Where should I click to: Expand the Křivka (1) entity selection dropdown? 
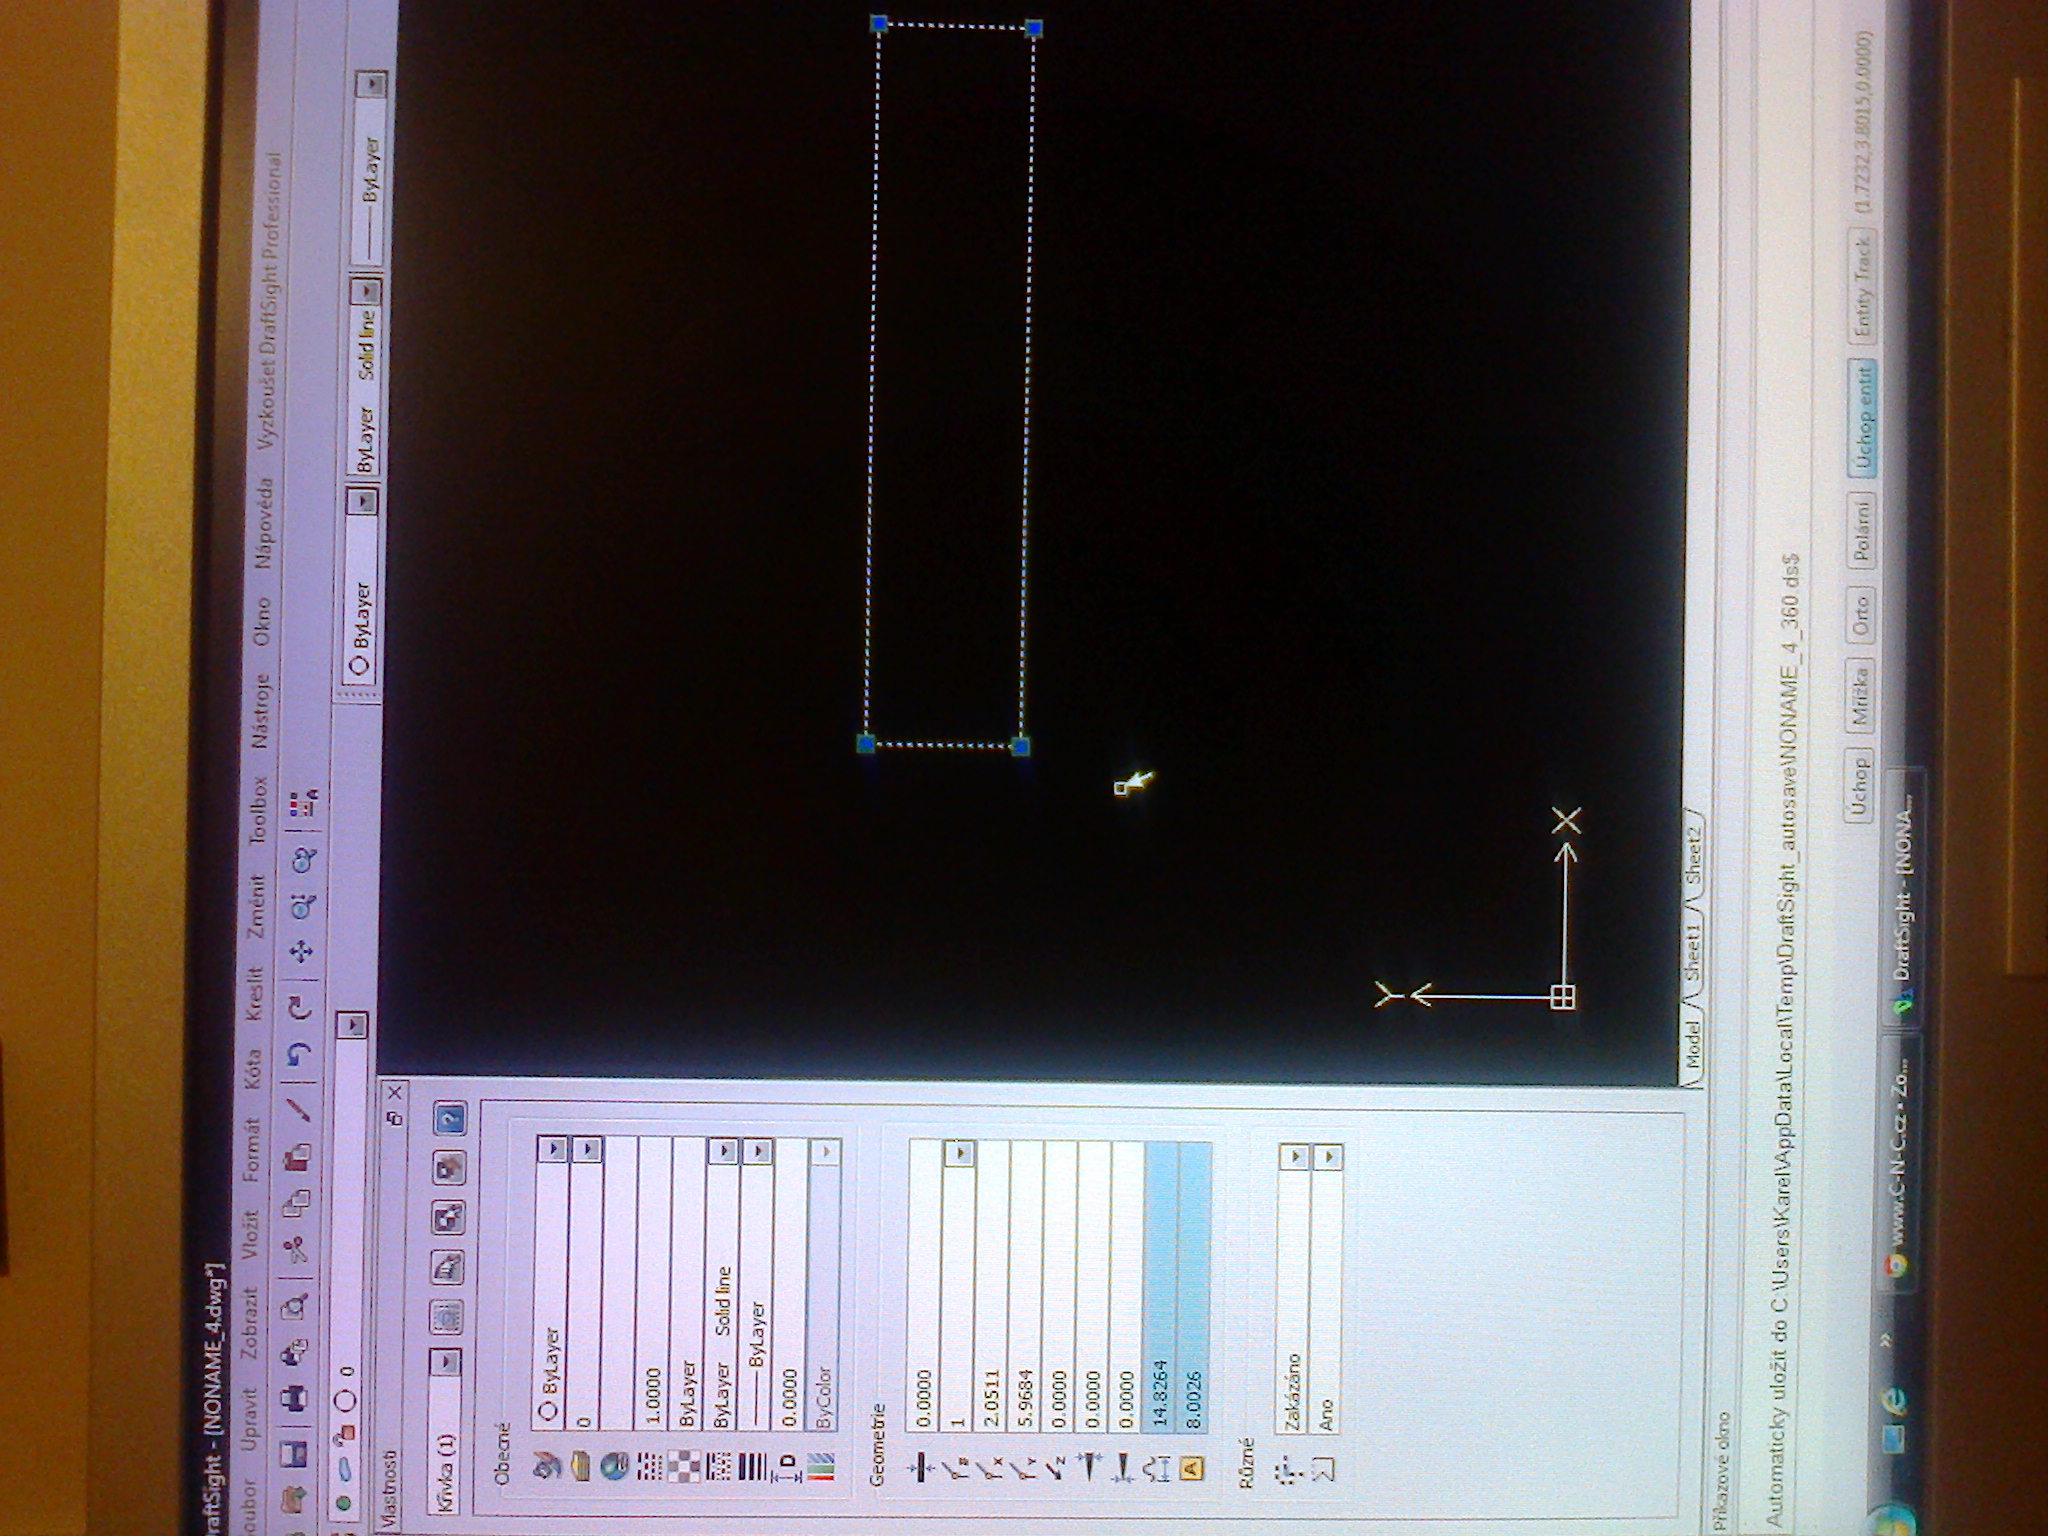click(447, 1361)
